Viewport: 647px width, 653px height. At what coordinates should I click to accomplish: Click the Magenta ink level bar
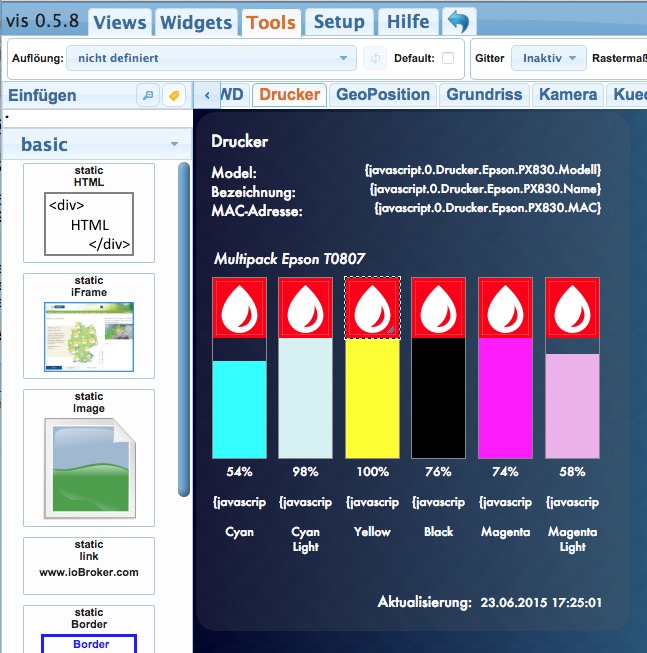505,398
